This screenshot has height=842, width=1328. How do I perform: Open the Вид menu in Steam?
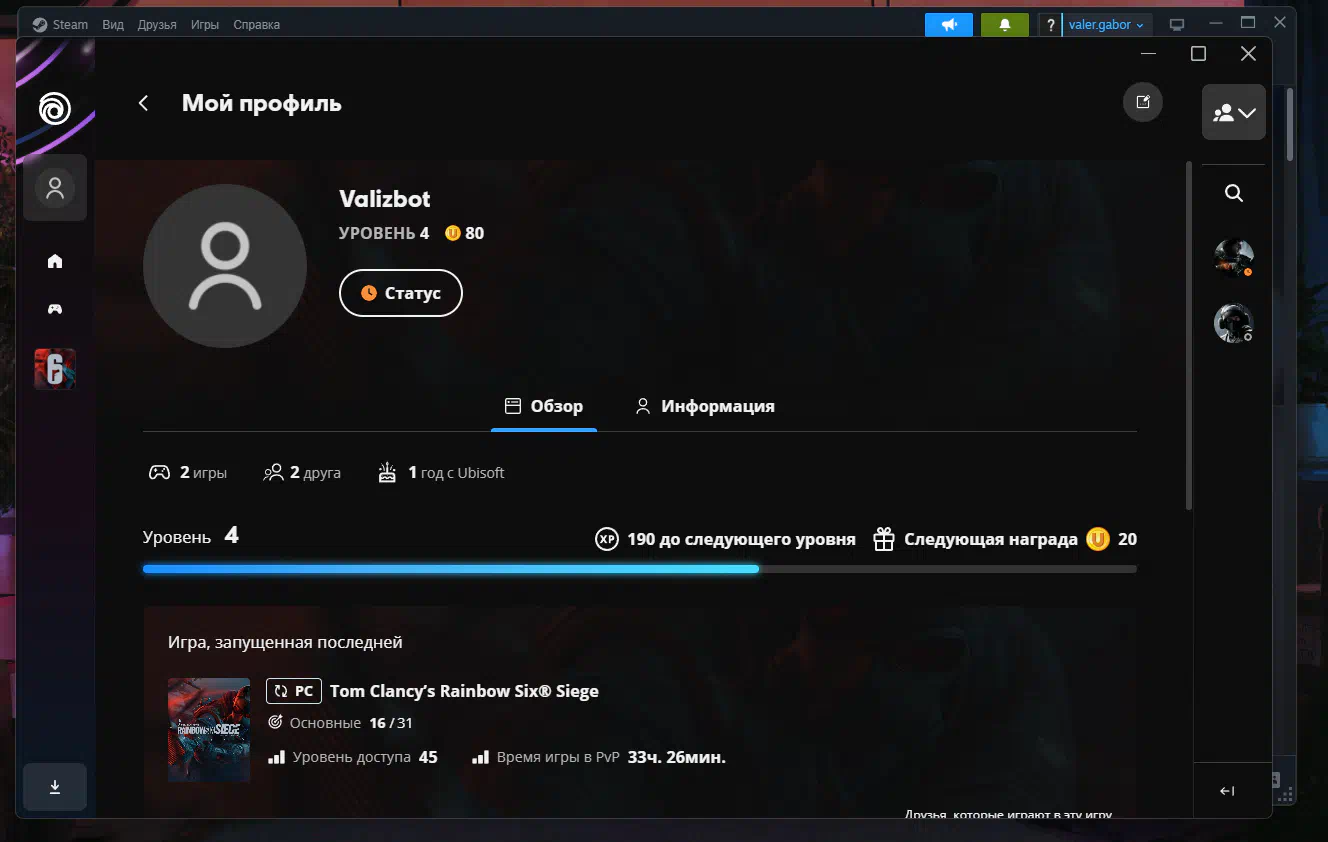[x=113, y=24]
